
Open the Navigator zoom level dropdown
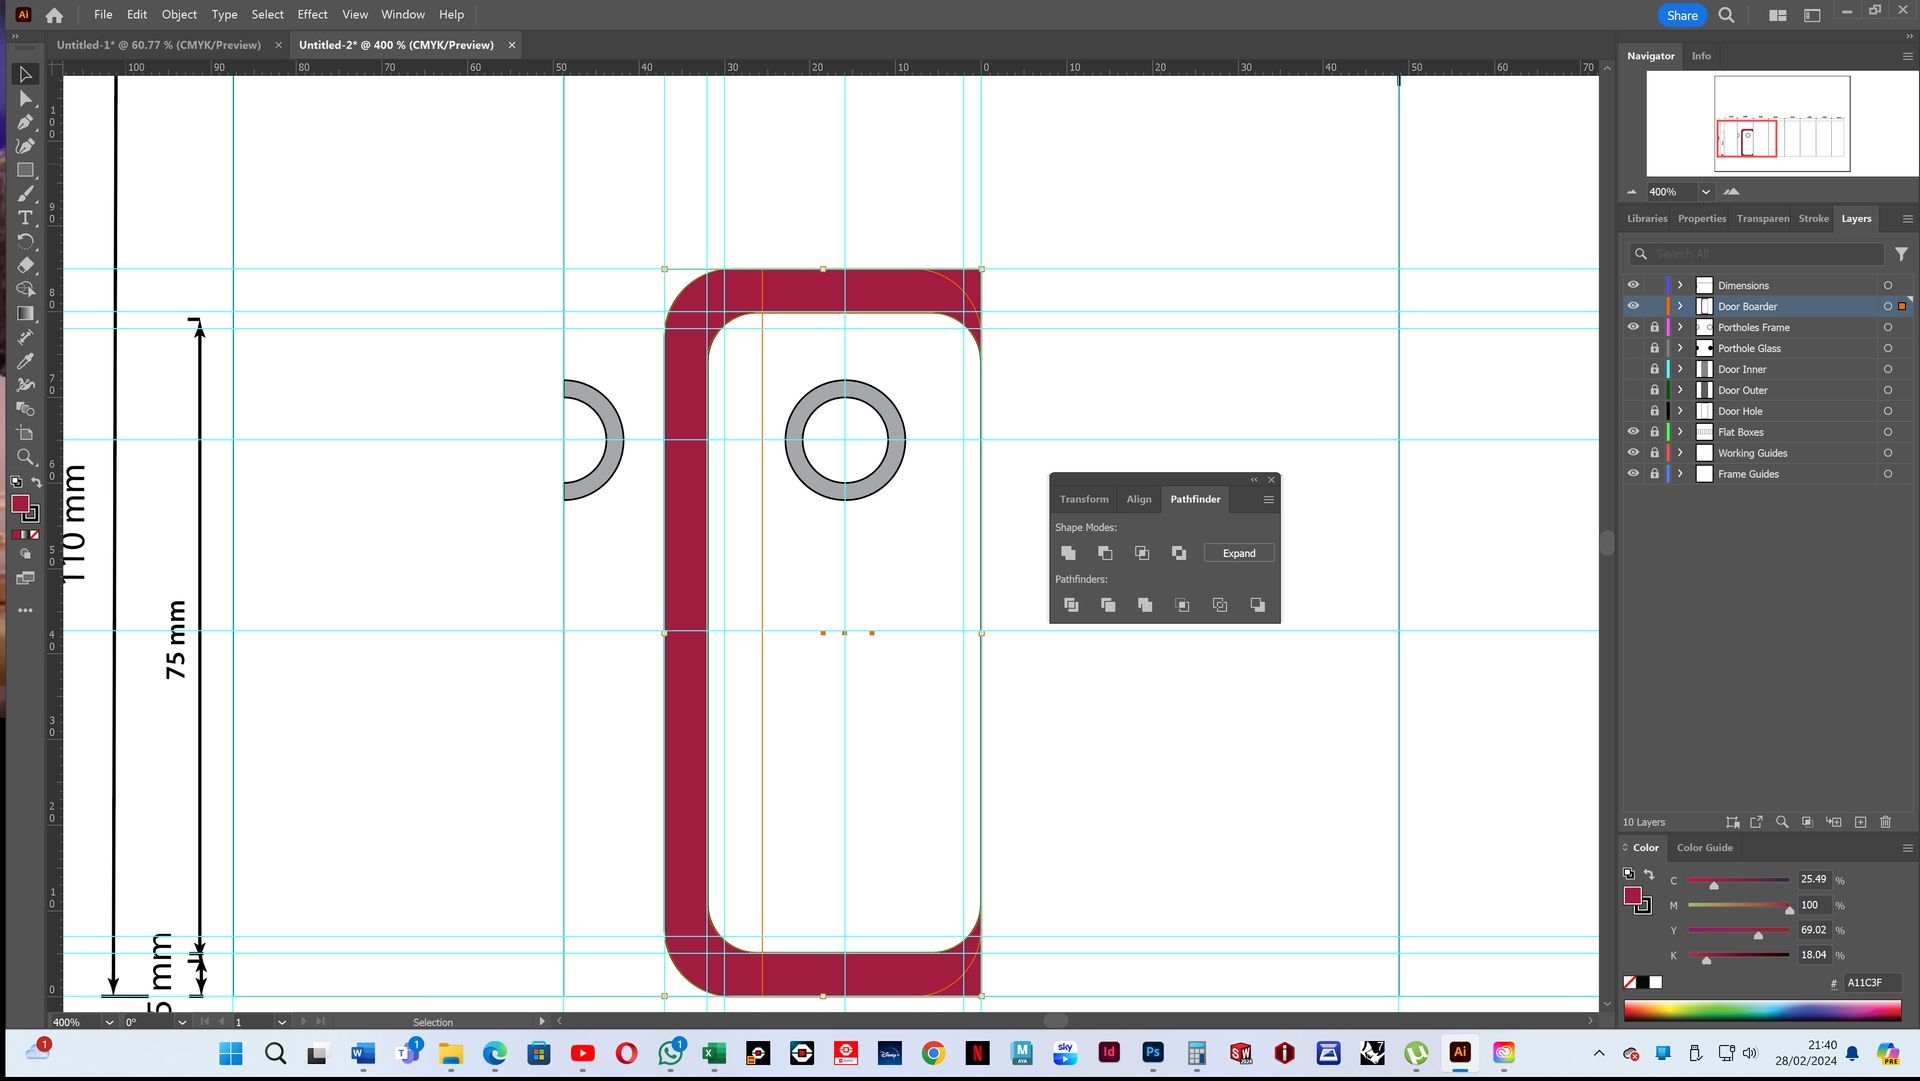point(1706,192)
